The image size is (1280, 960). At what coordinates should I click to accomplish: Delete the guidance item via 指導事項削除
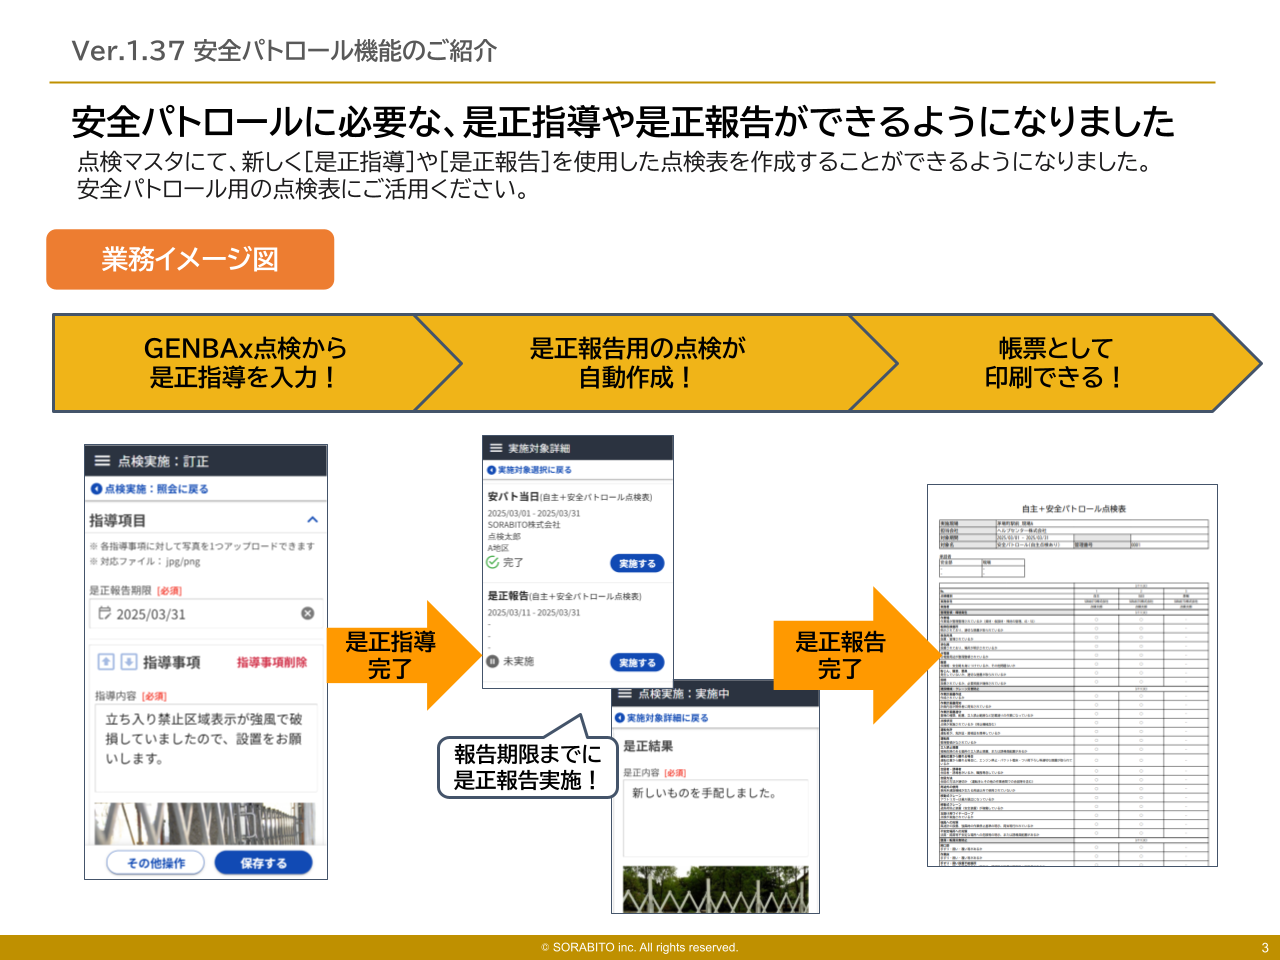point(272,661)
